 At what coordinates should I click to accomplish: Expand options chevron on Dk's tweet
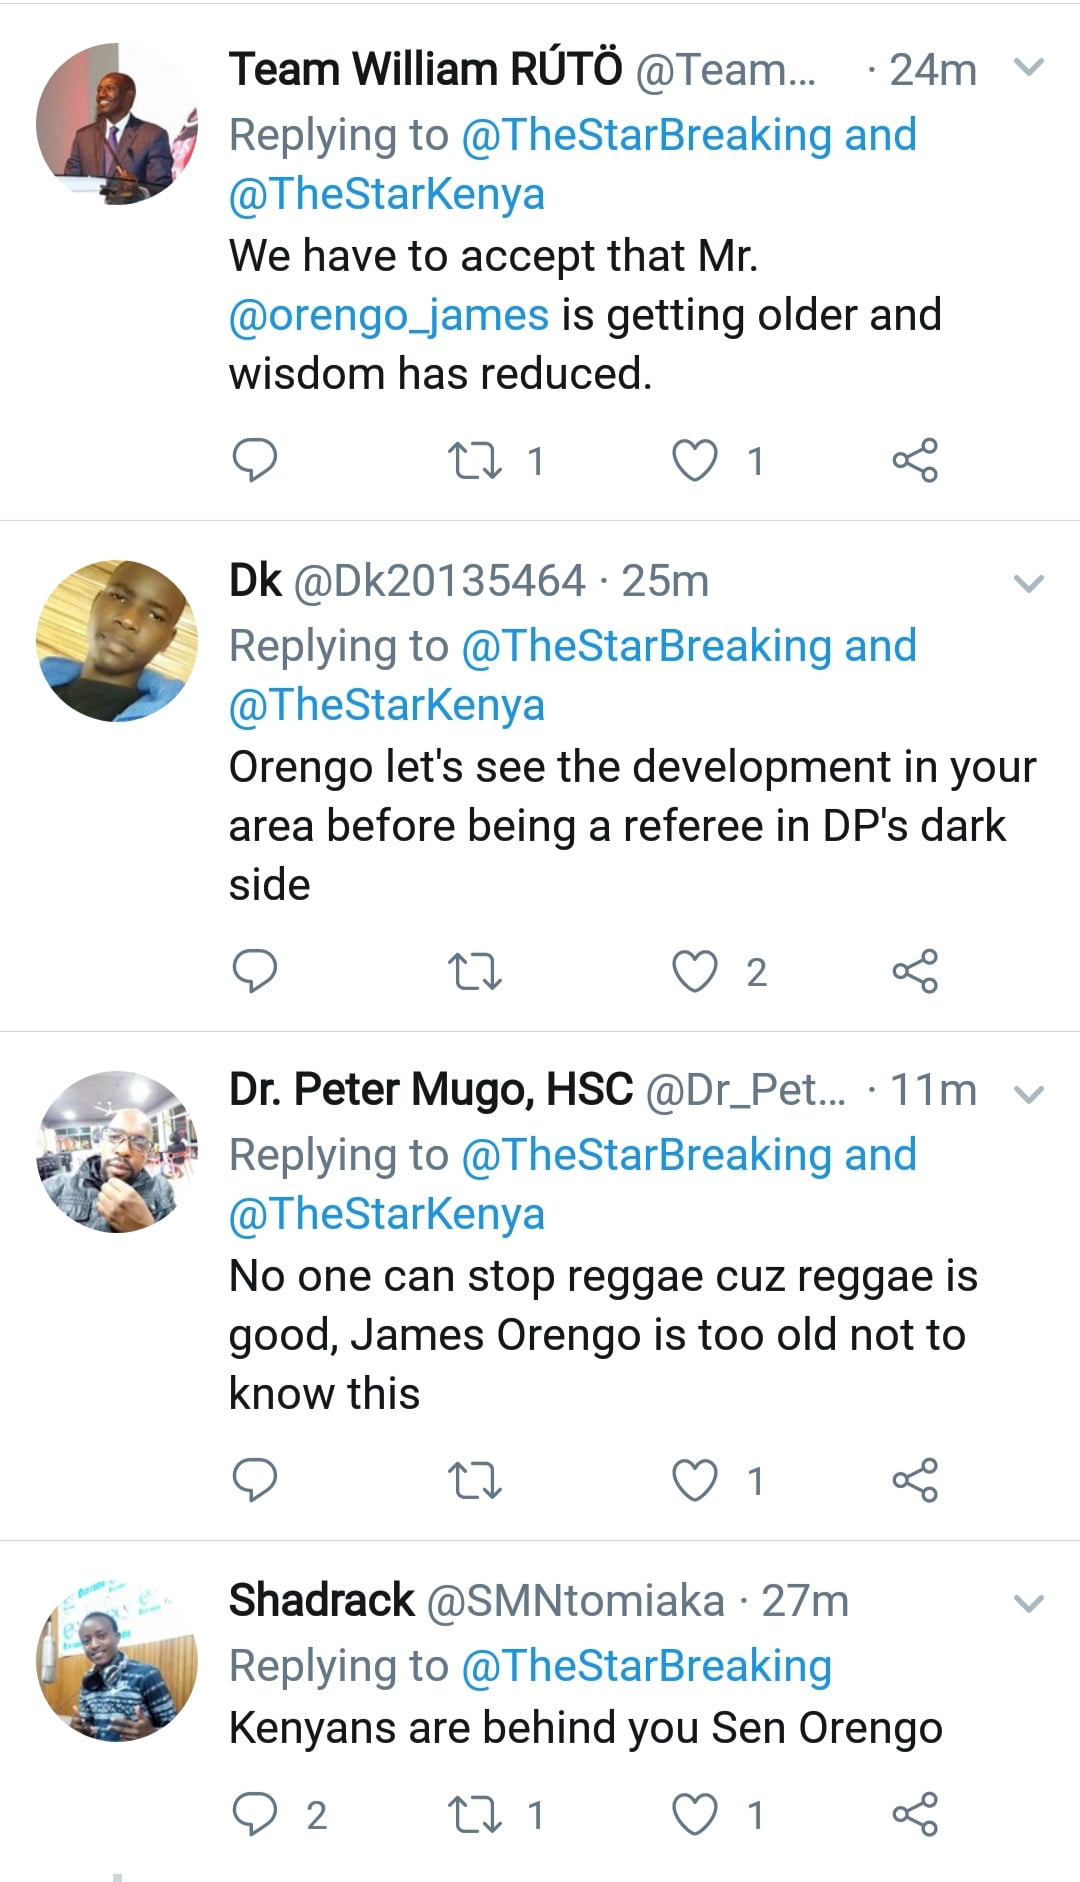1028,583
